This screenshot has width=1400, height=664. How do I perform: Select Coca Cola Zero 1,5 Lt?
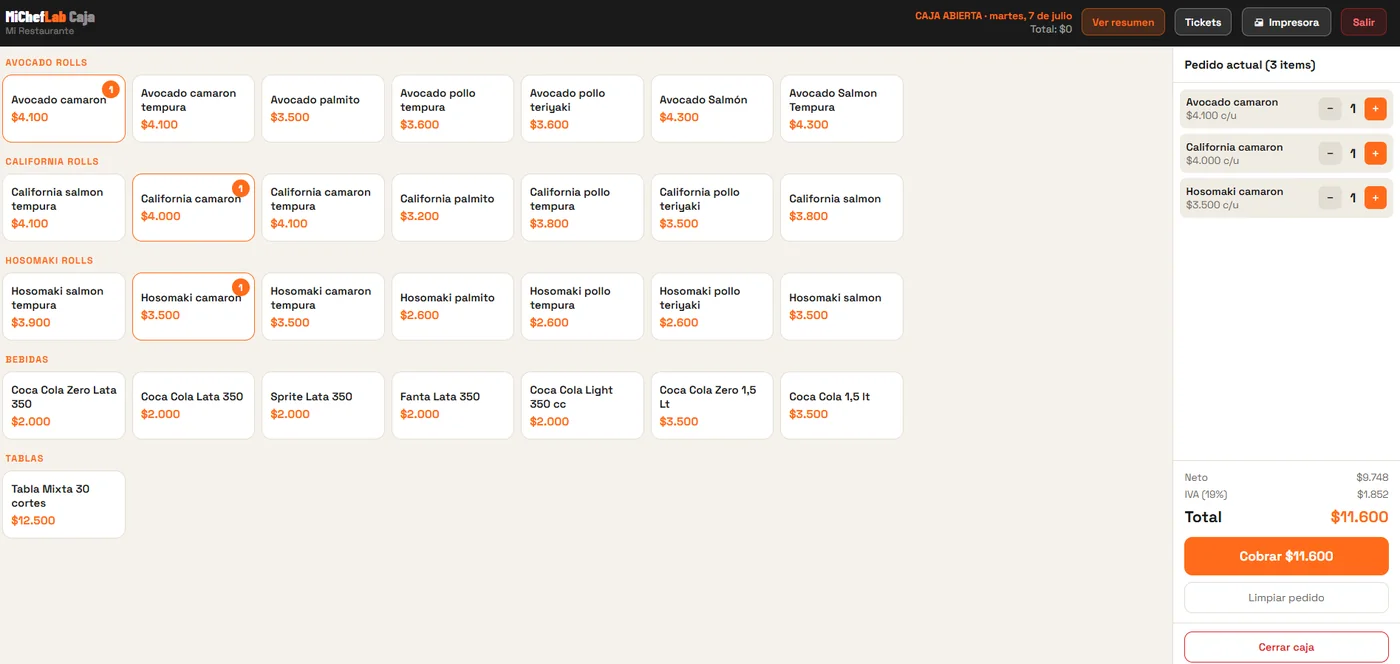tap(712, 406)
